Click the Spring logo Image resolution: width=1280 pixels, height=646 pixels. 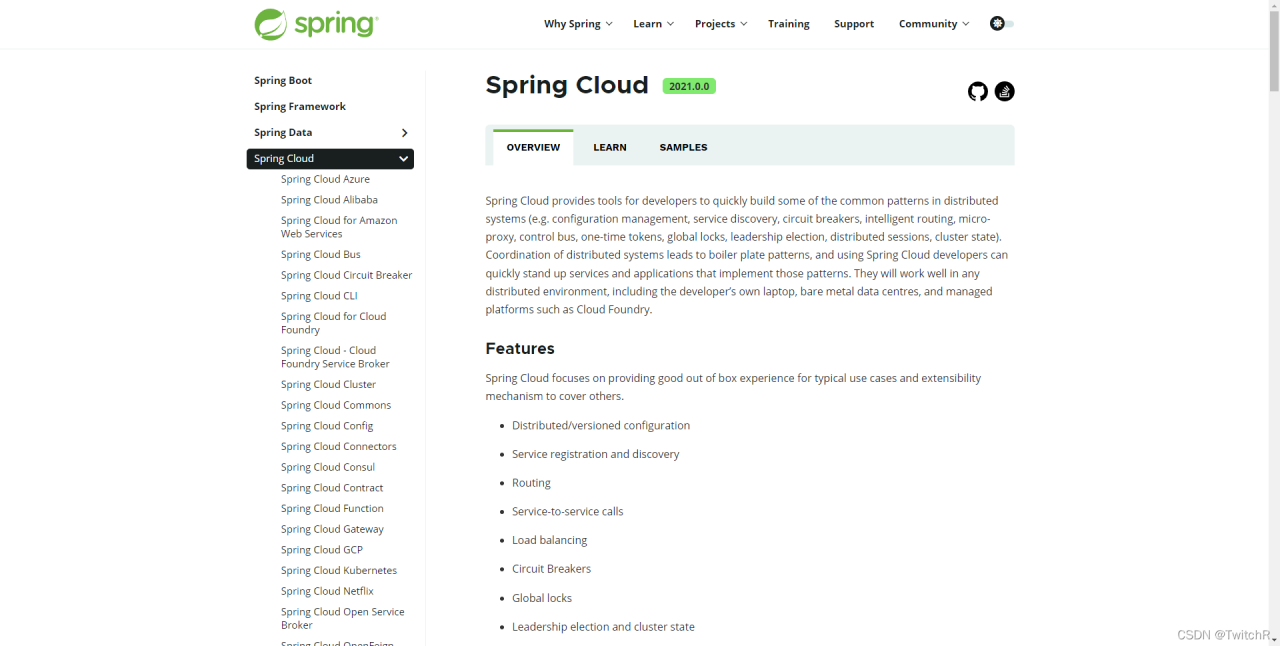point(316,24)
